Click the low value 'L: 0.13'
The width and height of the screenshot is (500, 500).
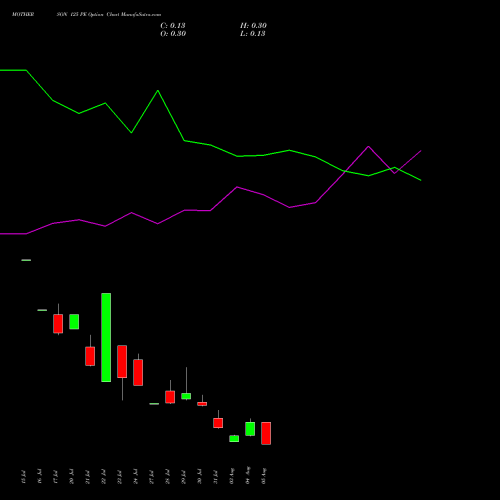point(253,34)
